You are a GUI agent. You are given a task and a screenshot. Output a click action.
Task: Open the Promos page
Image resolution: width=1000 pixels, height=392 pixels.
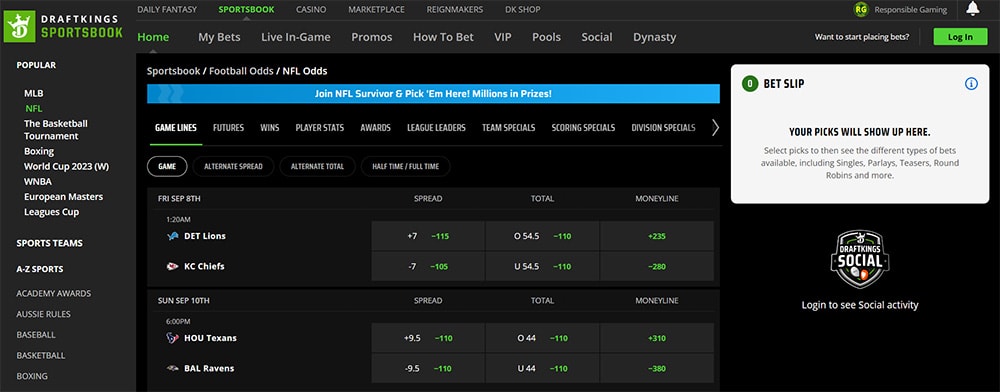[x=372, y=37]
